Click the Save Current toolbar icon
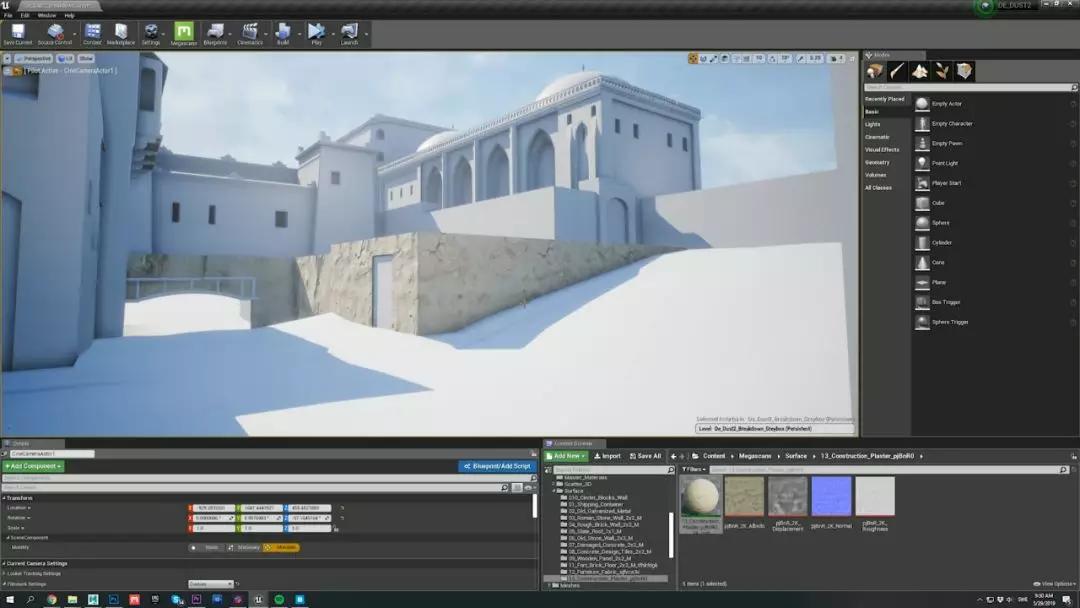The height and width of the screenshot is (608, 1080). (x=18, y=33)
